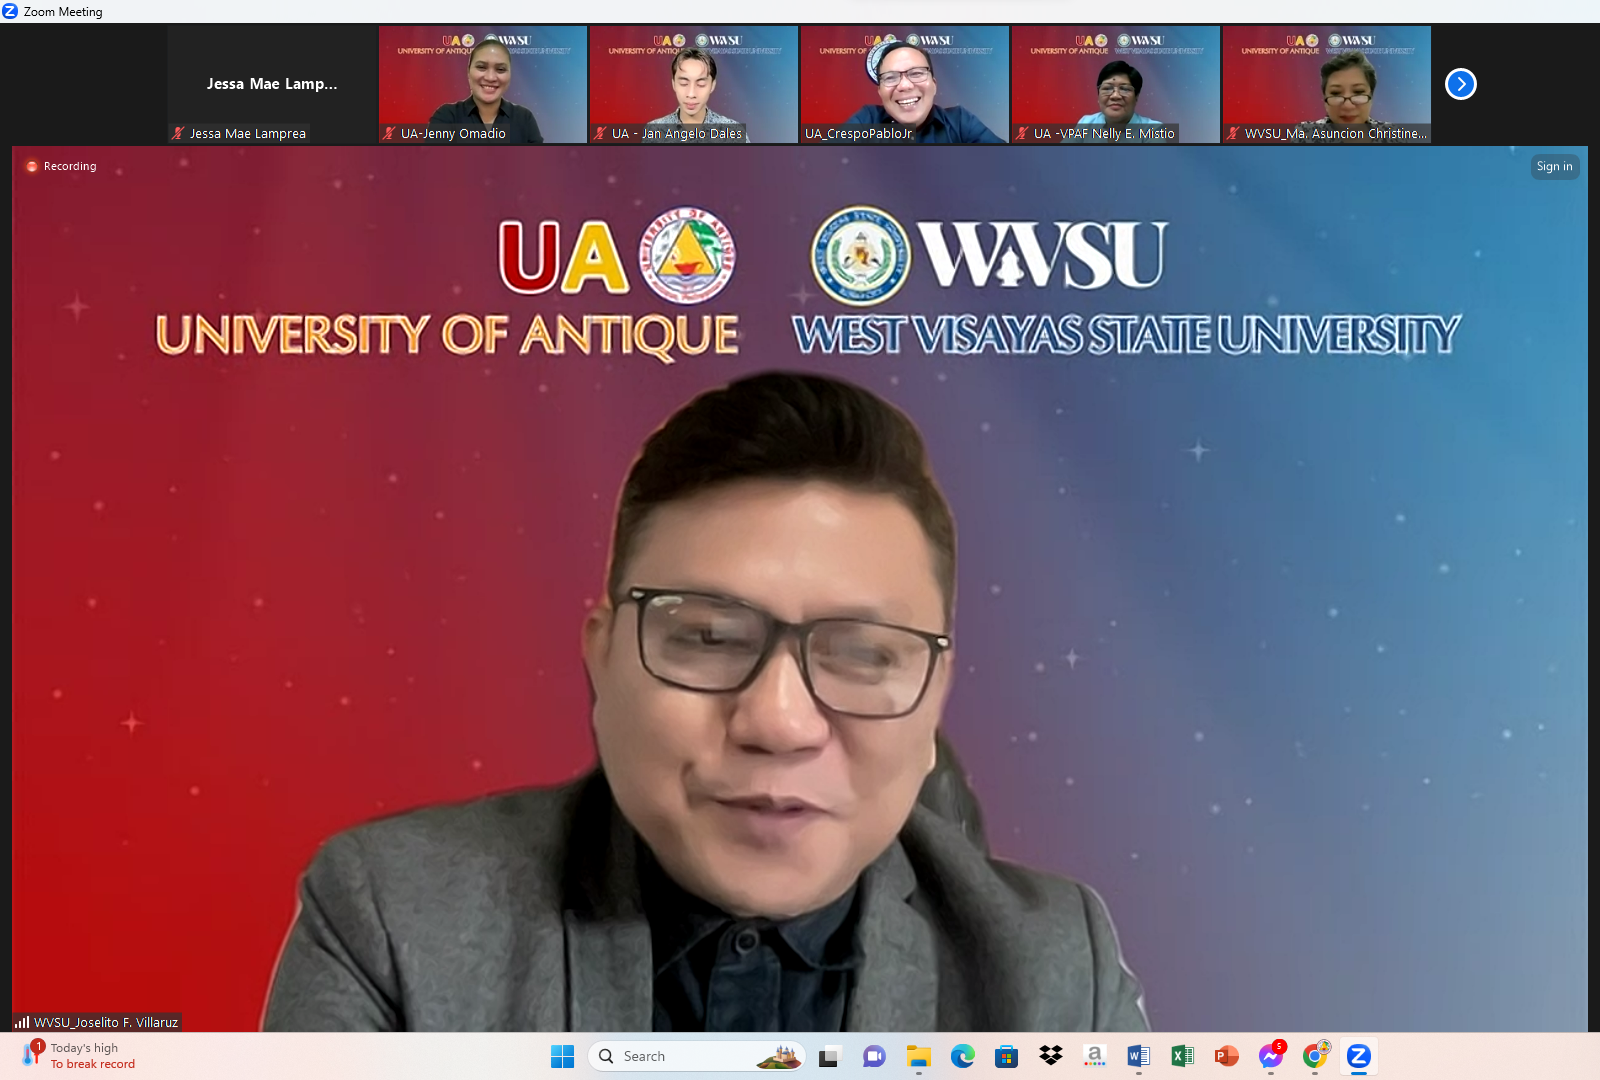
Task: Click the signal bars icon beside Joselito F. Villaruz
Action: (22, 1022)
